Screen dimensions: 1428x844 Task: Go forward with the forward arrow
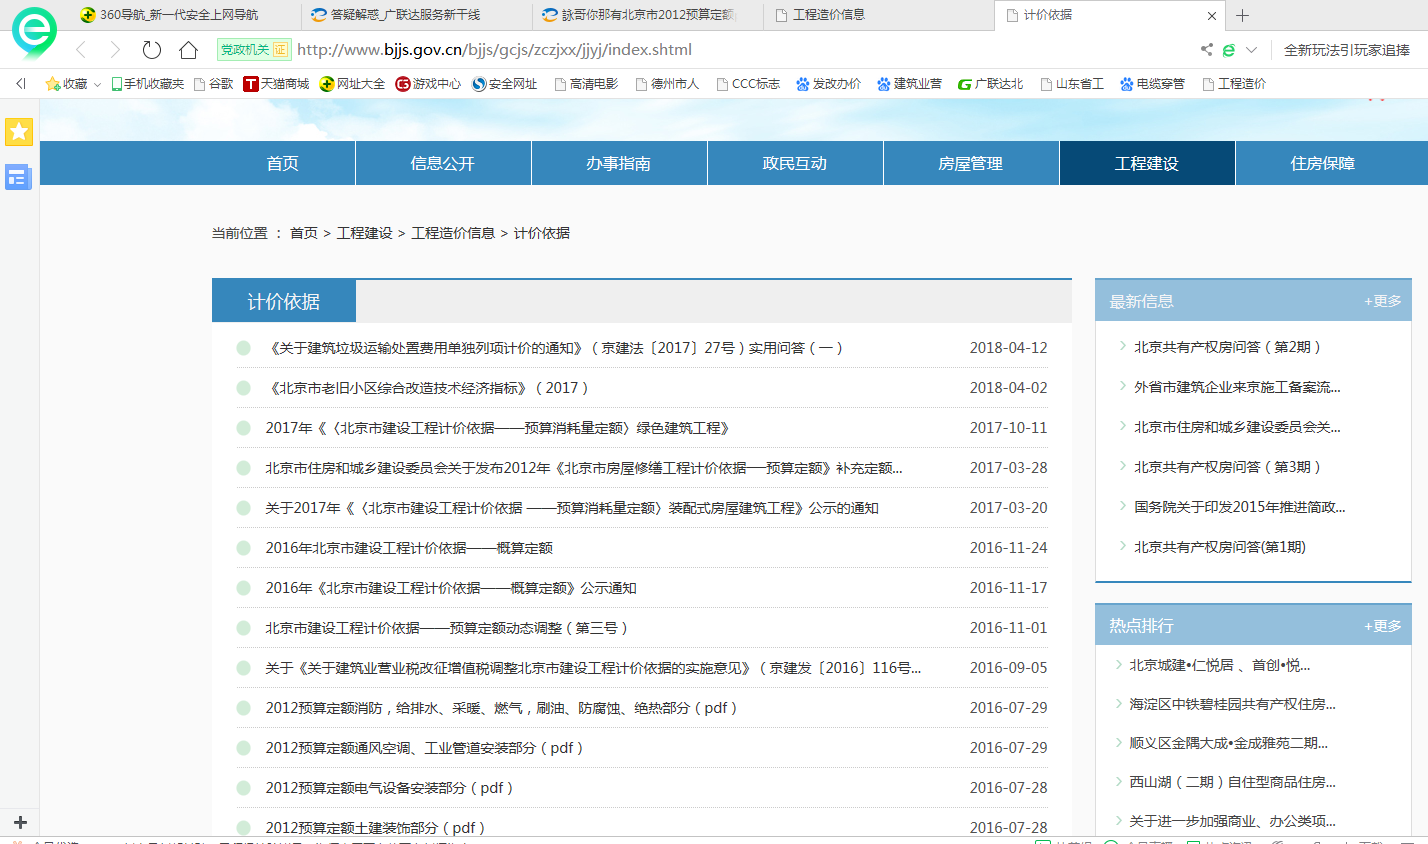pyautogui.click(x=115, y=50)
